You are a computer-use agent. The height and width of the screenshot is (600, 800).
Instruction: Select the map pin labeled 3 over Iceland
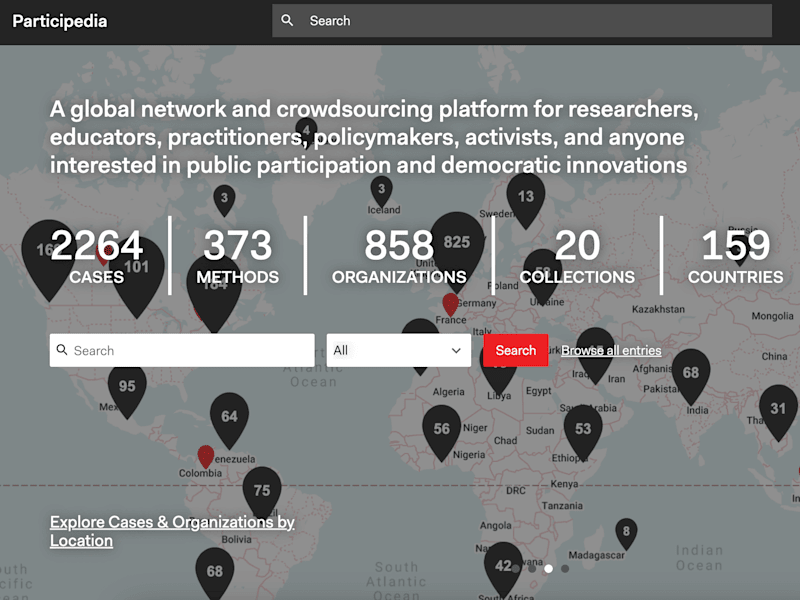click(381, 191)
